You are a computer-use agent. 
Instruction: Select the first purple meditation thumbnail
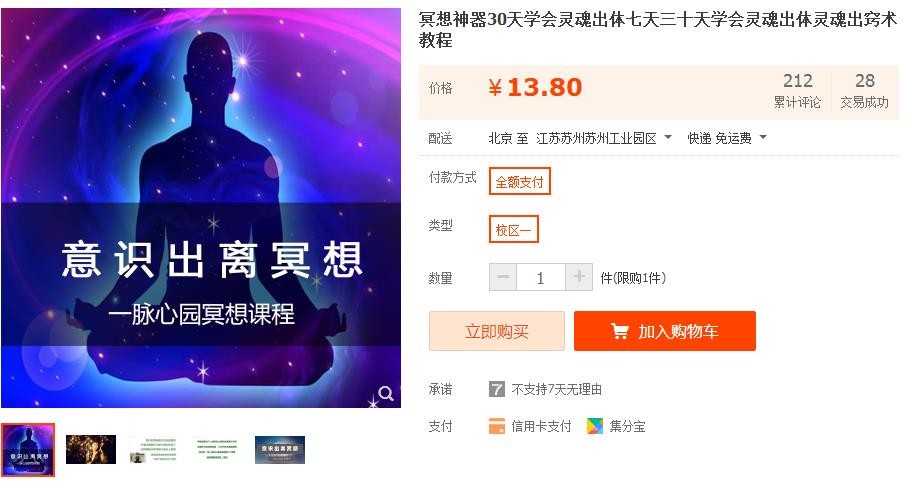(28, 450)
